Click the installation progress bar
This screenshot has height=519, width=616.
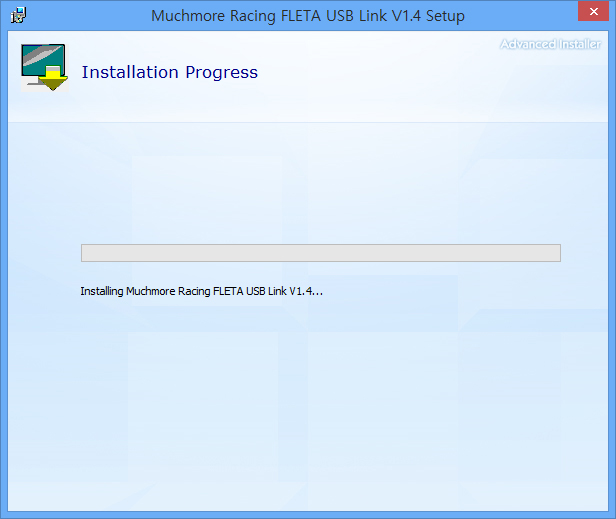[321, 253]
